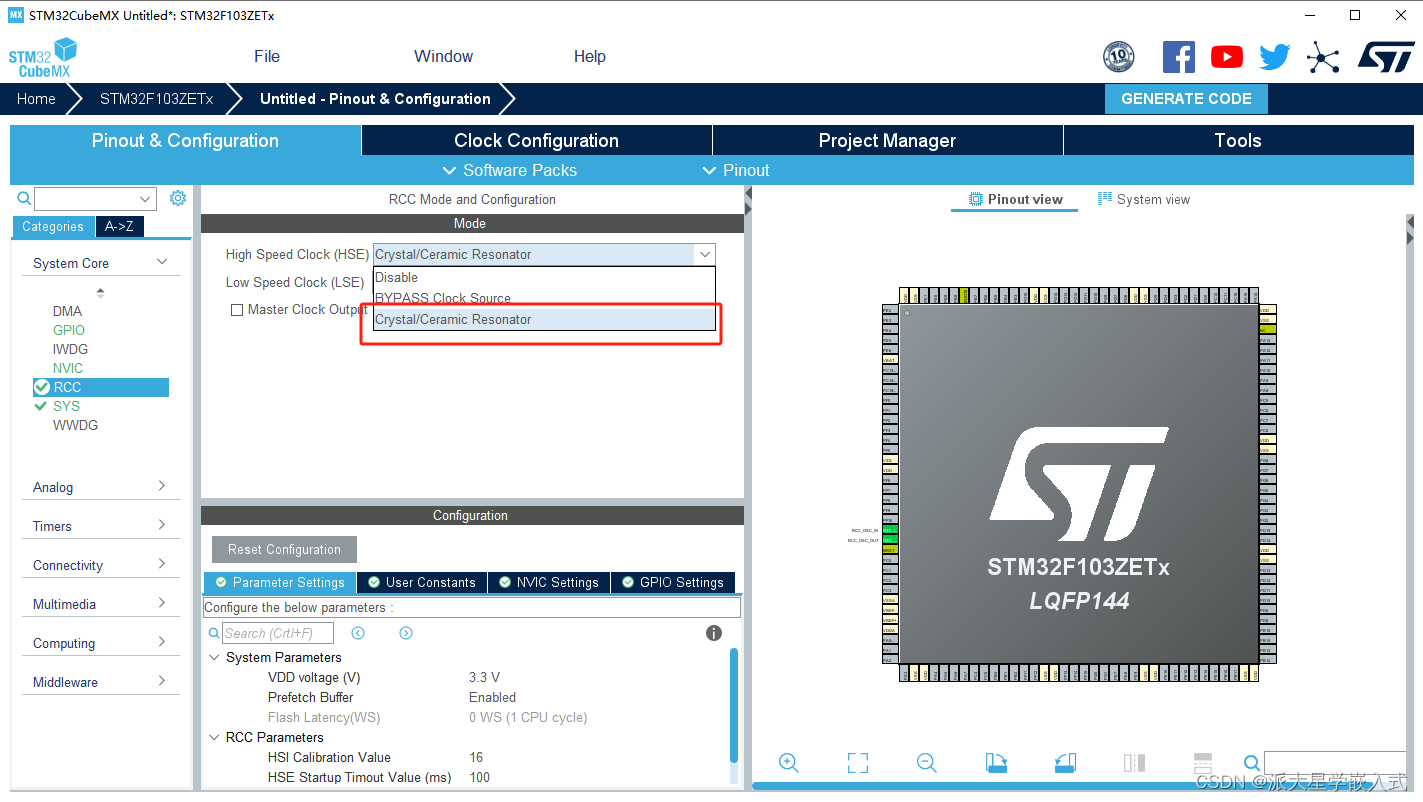Switch to Tools tab
The height and width of the screenshot is (802, 1423).
(1238, 140)
